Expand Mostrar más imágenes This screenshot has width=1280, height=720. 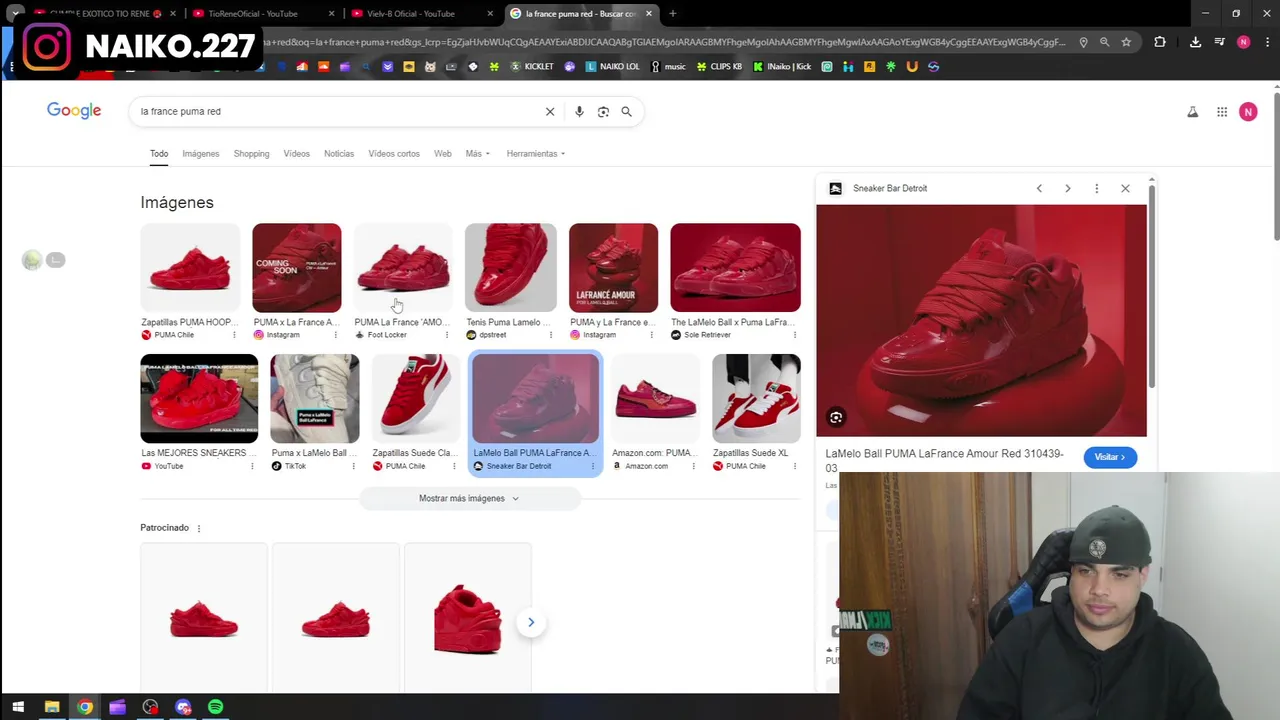click(x=469, y=498)
